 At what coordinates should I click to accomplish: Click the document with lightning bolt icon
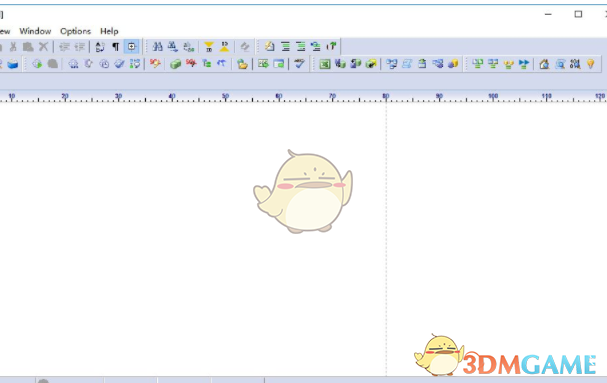(x=269, y=47)
